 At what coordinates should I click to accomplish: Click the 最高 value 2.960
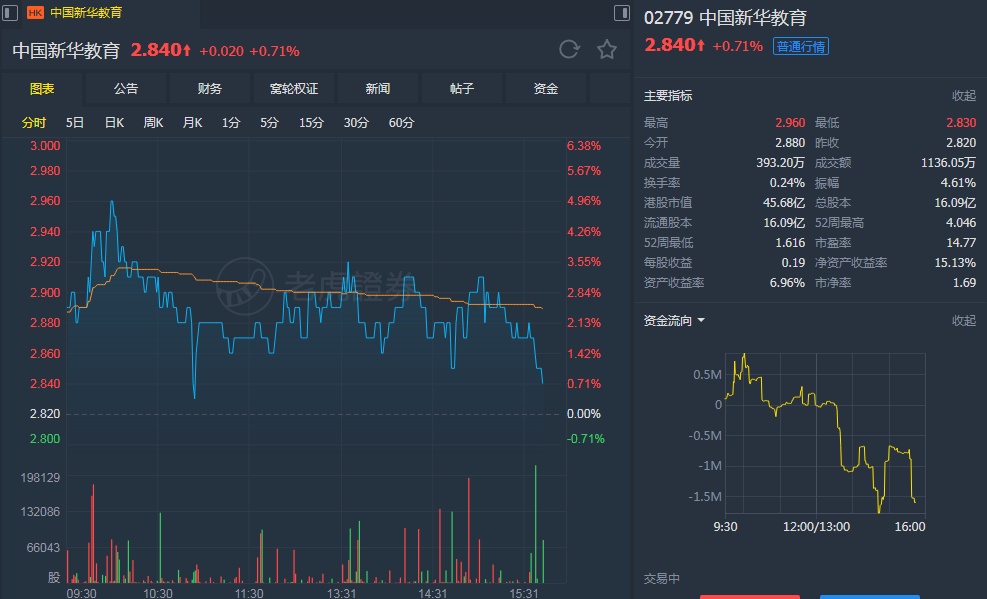pyautogui.click(x=790, y=123)
